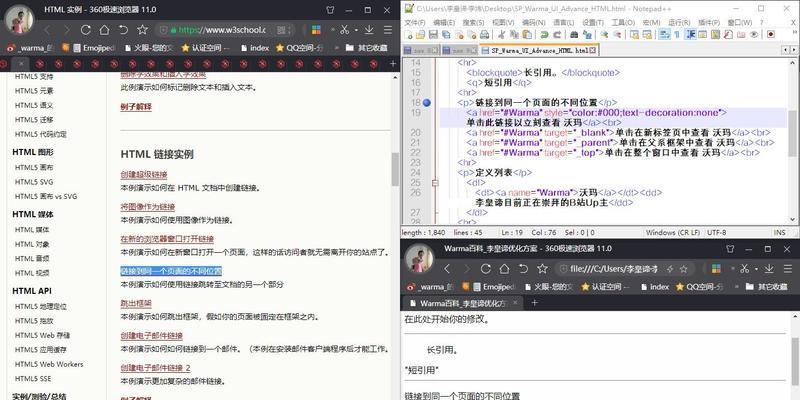The height and width of the screenshot is (400, 800).
Task: Go to home page in the w3school browser
Action: [x=104, y=30]
